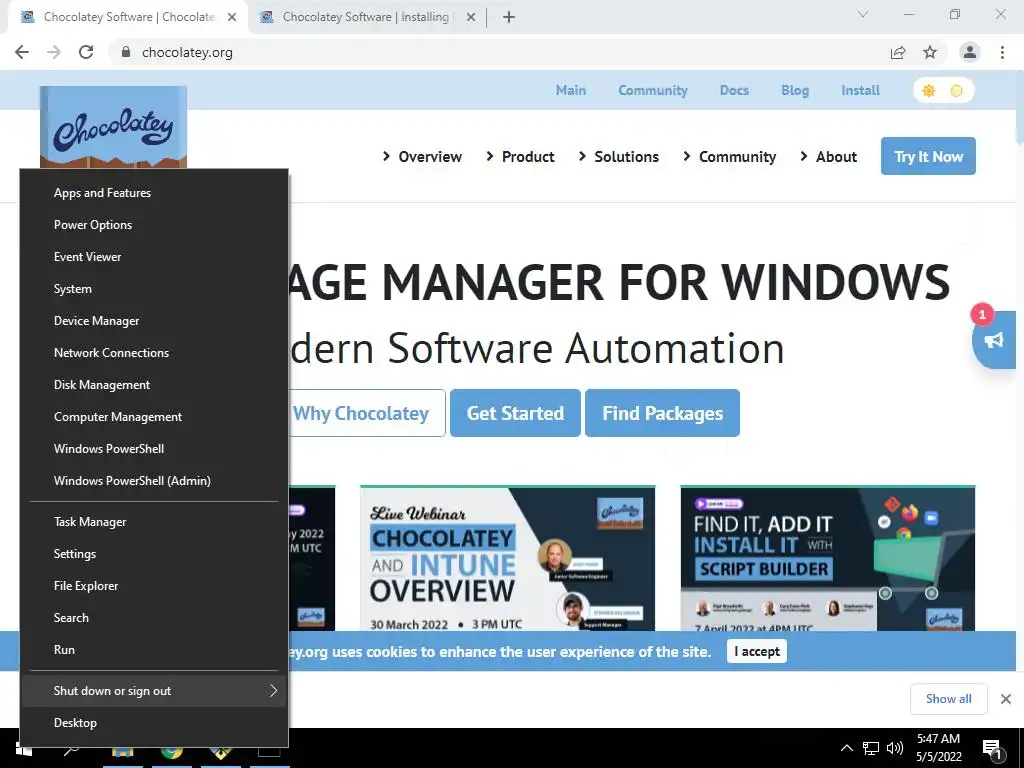Open the action center notifications
Screen dimensions: 1024x768
pyautogui.click(x=993, y=750)
